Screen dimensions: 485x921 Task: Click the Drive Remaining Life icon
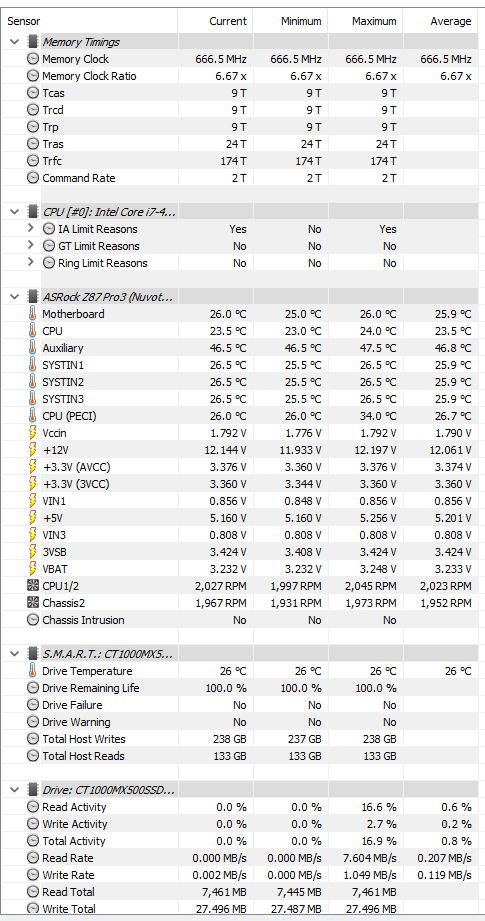[33, 688]
